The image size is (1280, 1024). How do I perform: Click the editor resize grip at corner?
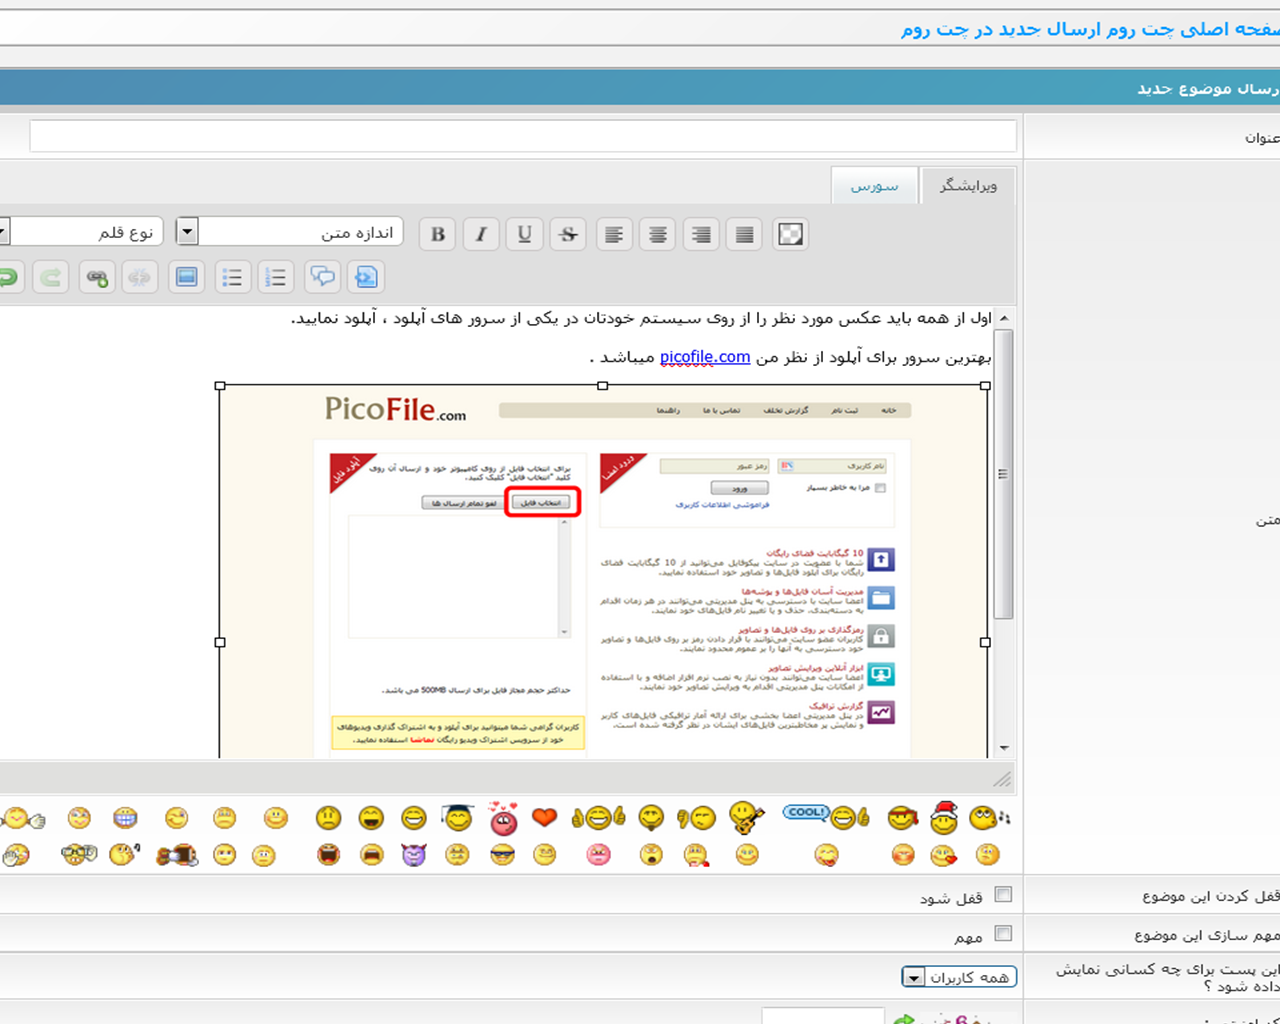[x=1002, y=778]
